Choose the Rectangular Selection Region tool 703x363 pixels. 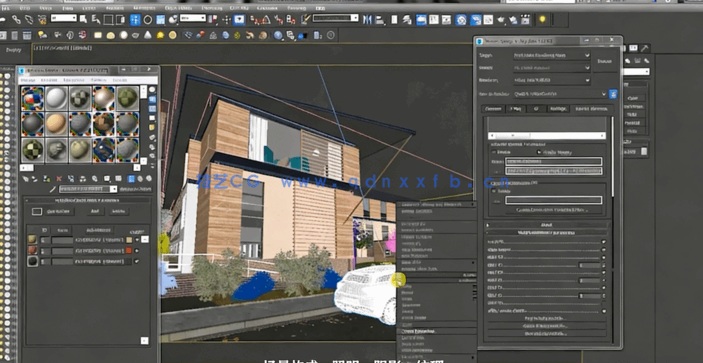[108, 19]
